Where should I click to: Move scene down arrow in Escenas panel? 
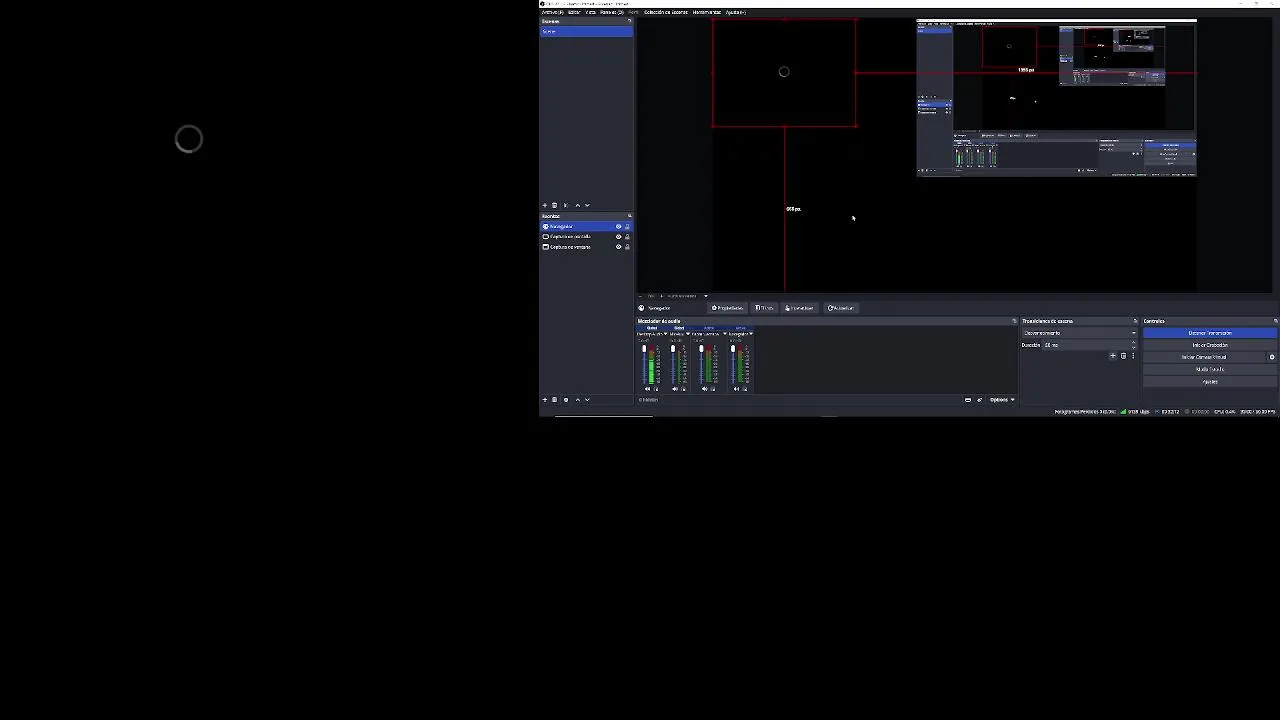587,205
